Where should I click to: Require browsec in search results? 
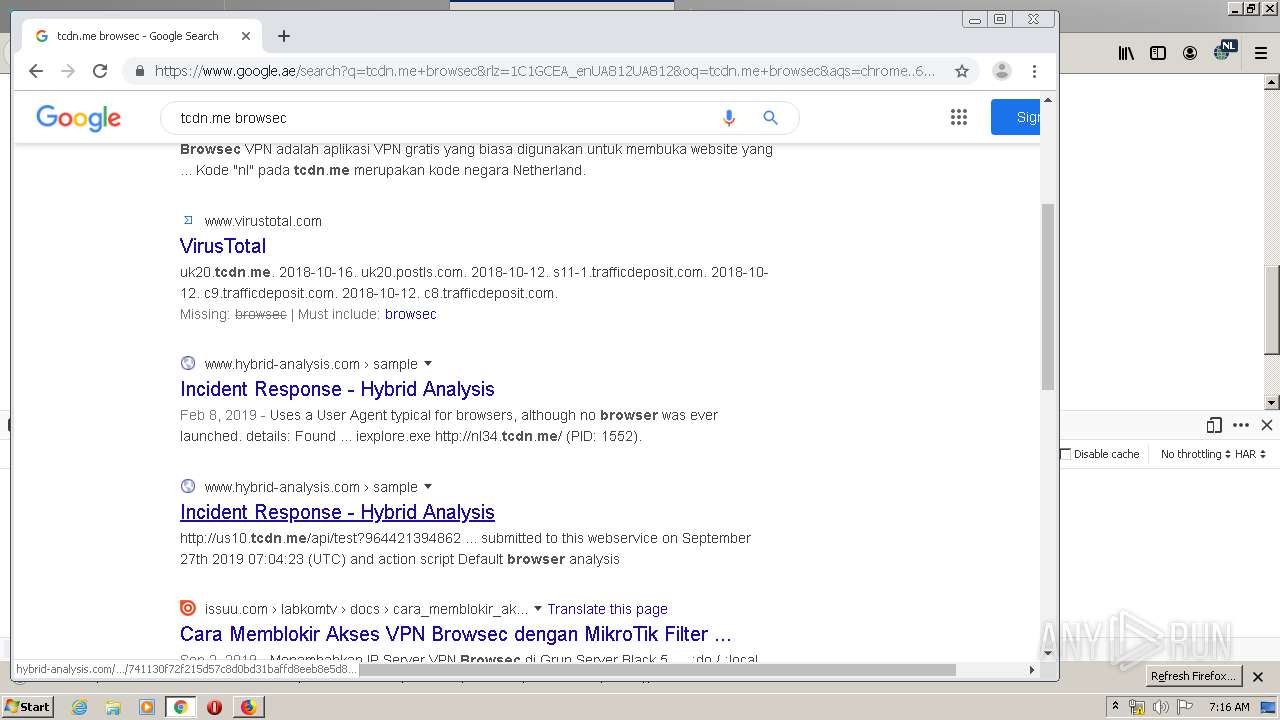click(x=410, y=314)
